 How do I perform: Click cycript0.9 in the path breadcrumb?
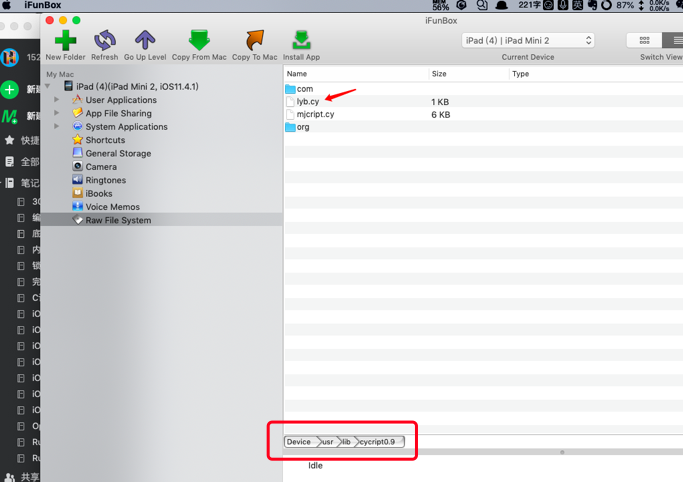[379, 442]
